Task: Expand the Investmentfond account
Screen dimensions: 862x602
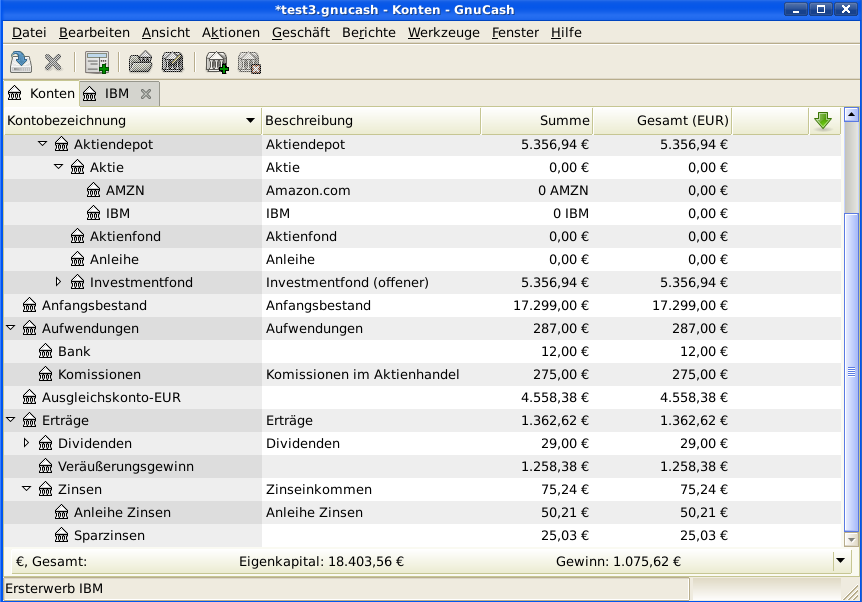Action: pos(58,282)
